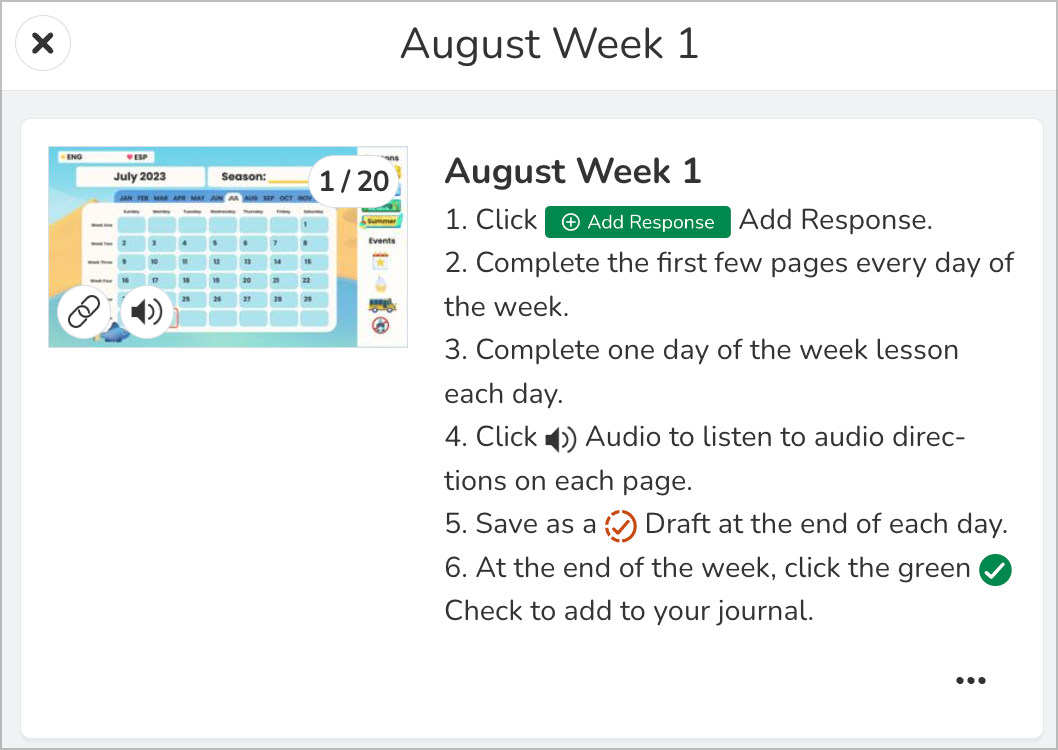The height and width of the screenshot is (750, 1058).
Task: Click the JAN month tab
Action: click(126, 198)
